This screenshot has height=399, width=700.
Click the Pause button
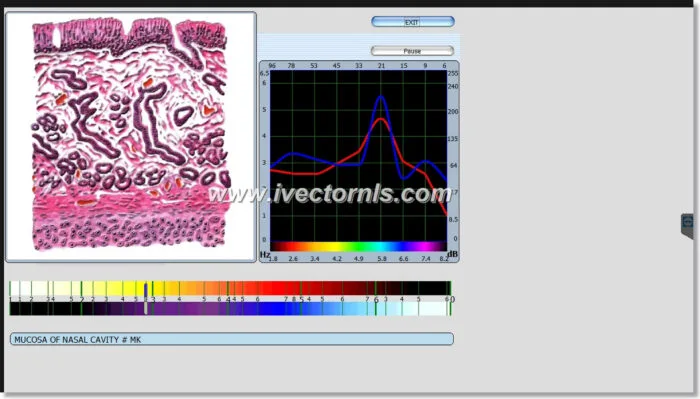(x=412, y=51)
